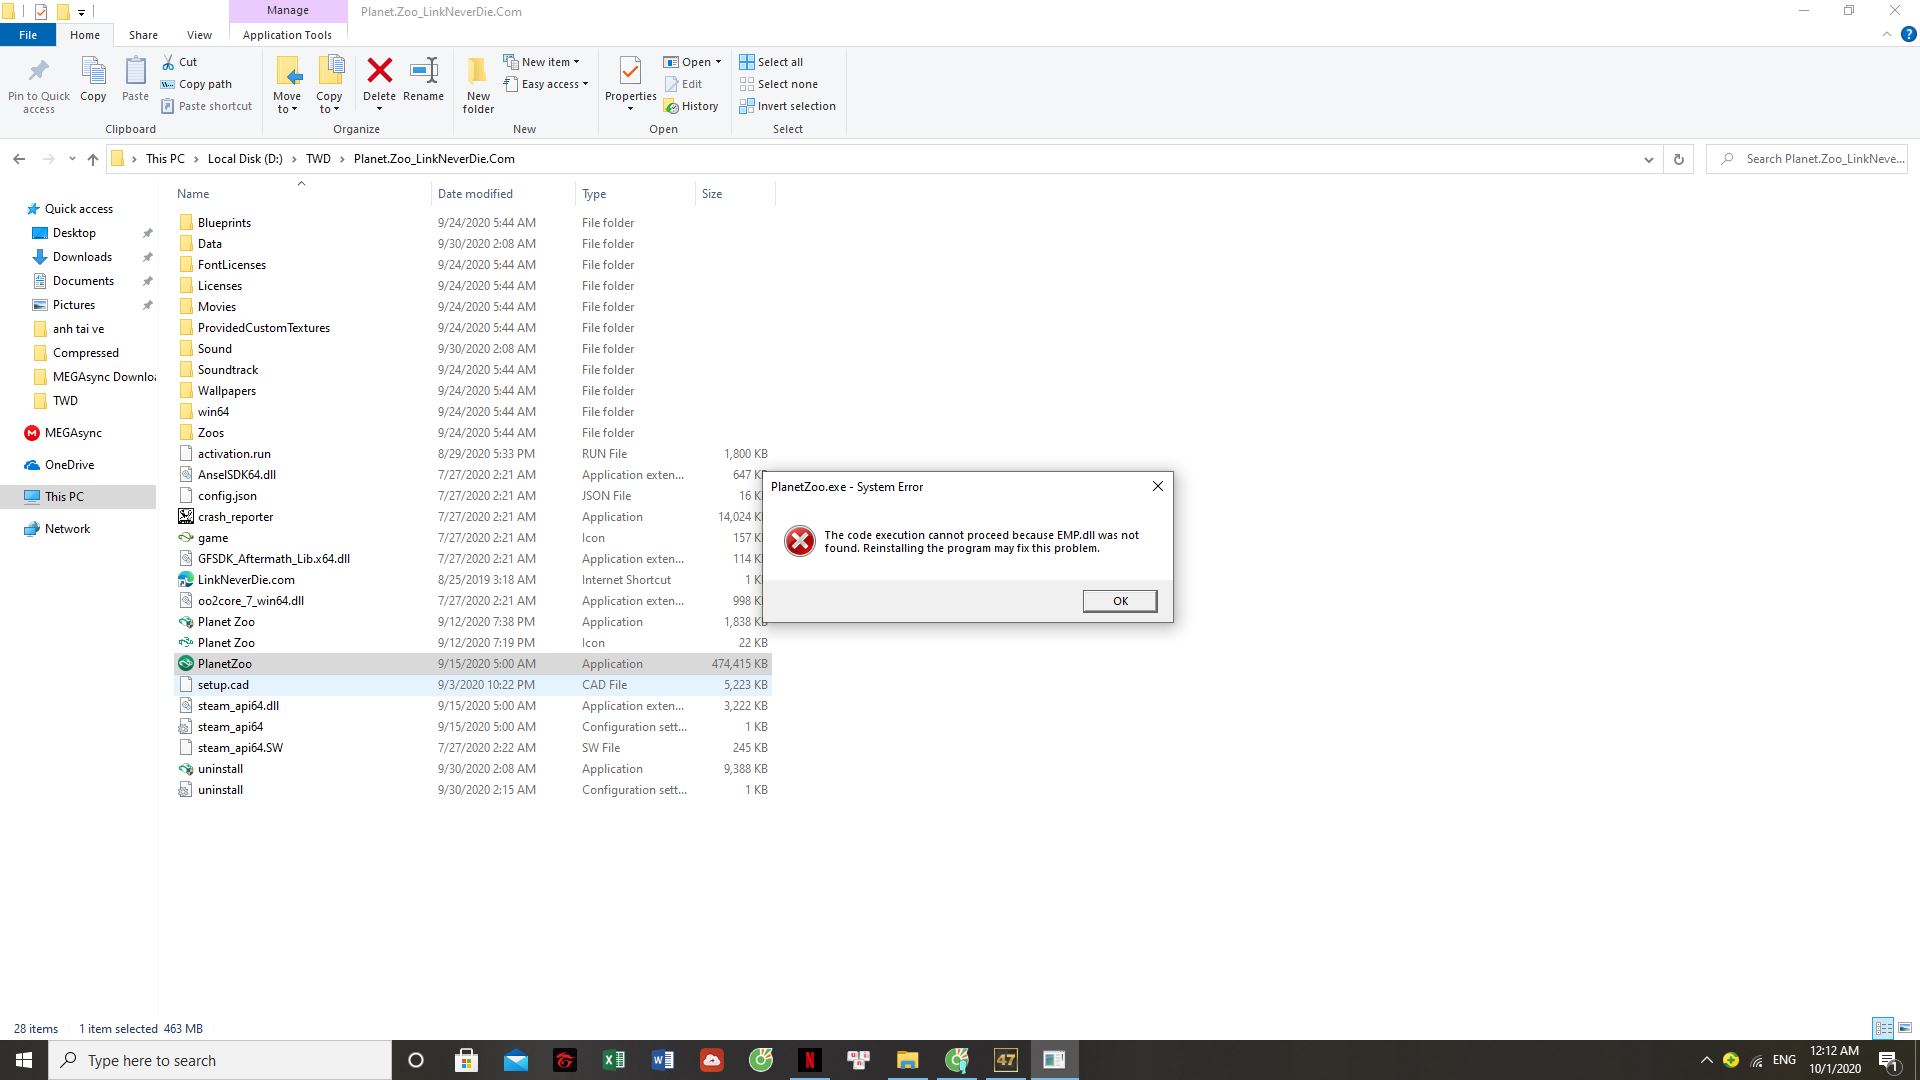Screen dimensions: 1920x1080
Task: Click the Copy path button
Action: coord(197,84)
